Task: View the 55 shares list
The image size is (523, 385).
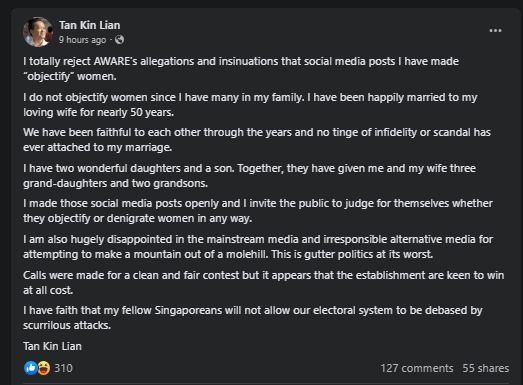Action: [x=486, y=368]
